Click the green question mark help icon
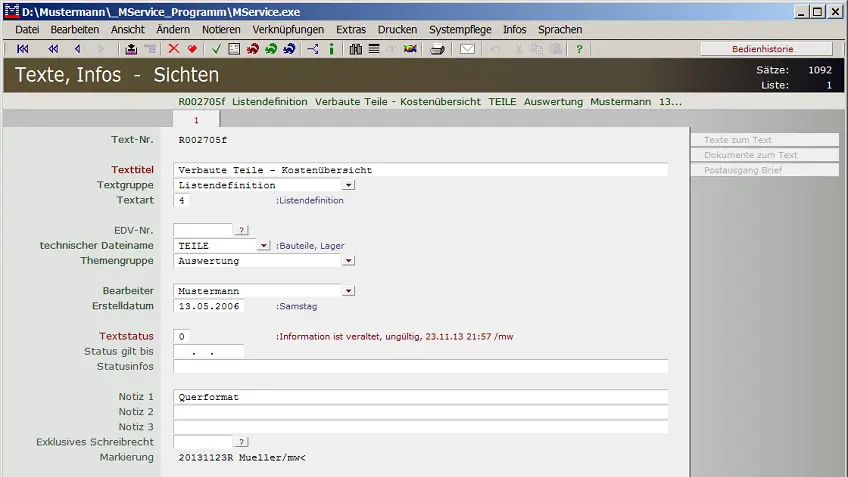The image size is (848, 477). [579, 49]
